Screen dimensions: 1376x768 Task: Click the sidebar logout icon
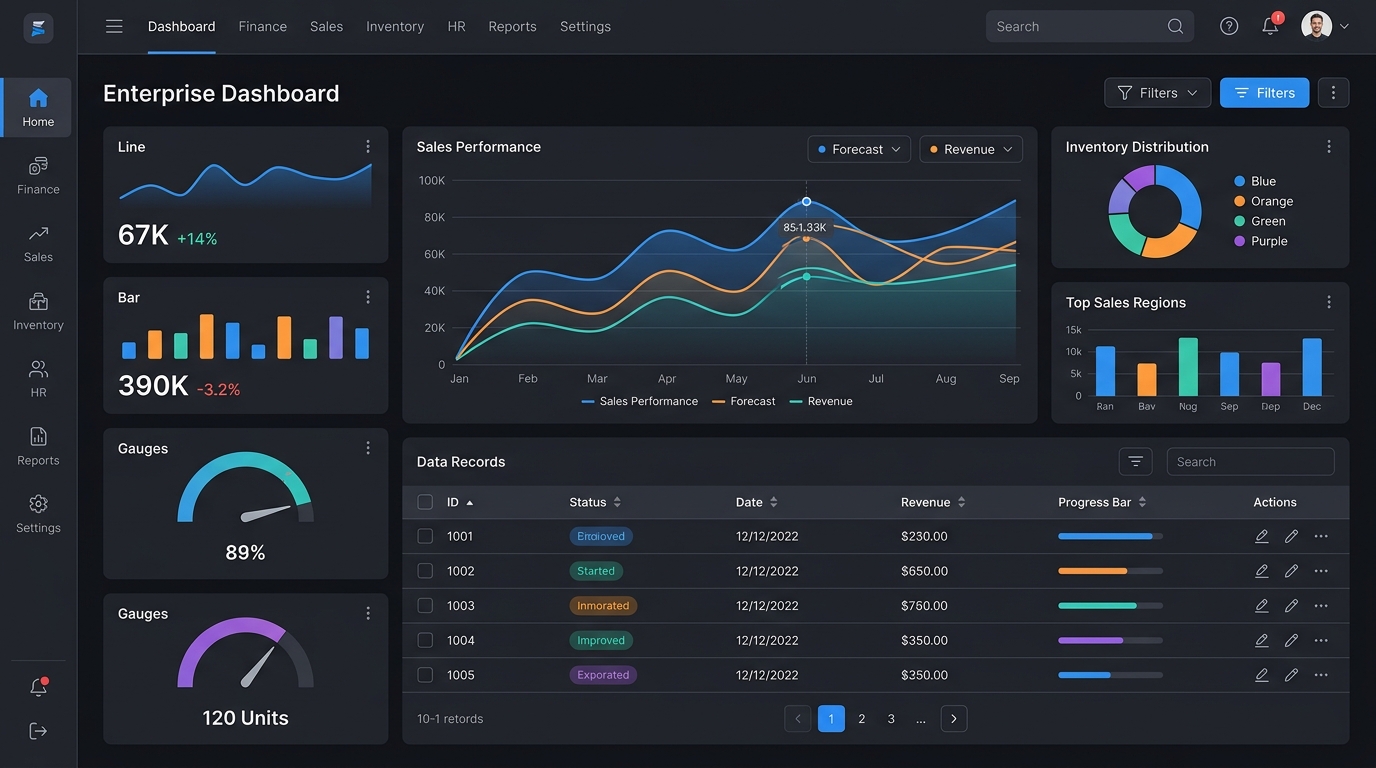(x=38, y=731)
